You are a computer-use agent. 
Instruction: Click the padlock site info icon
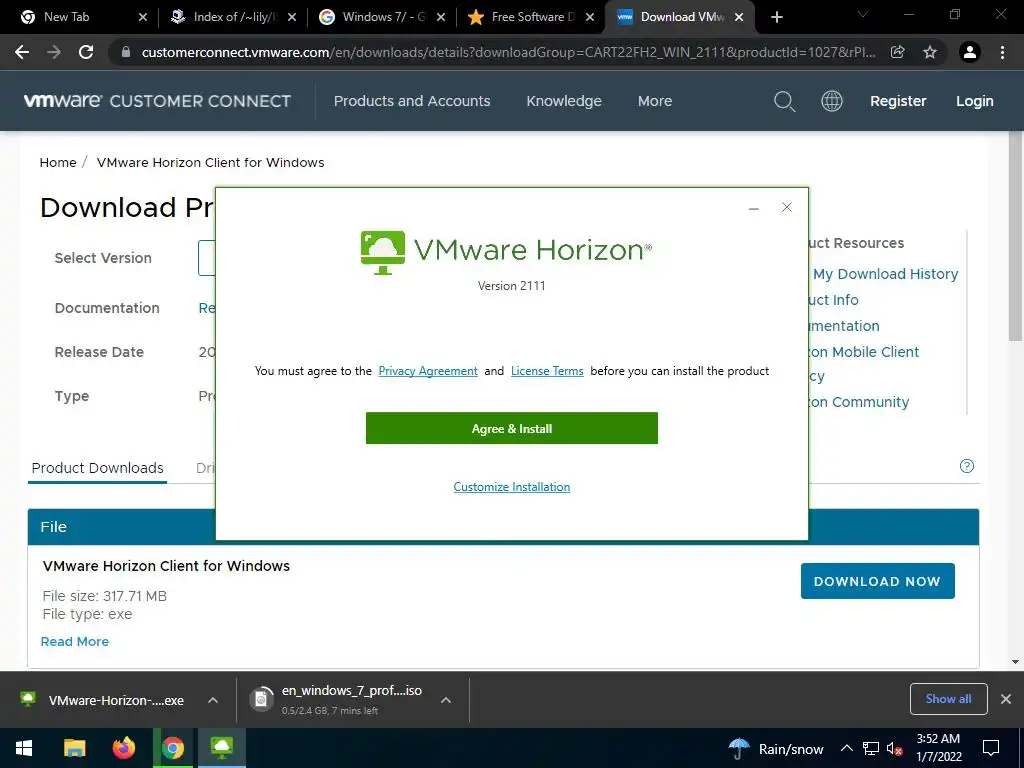(x=126, y=52)
